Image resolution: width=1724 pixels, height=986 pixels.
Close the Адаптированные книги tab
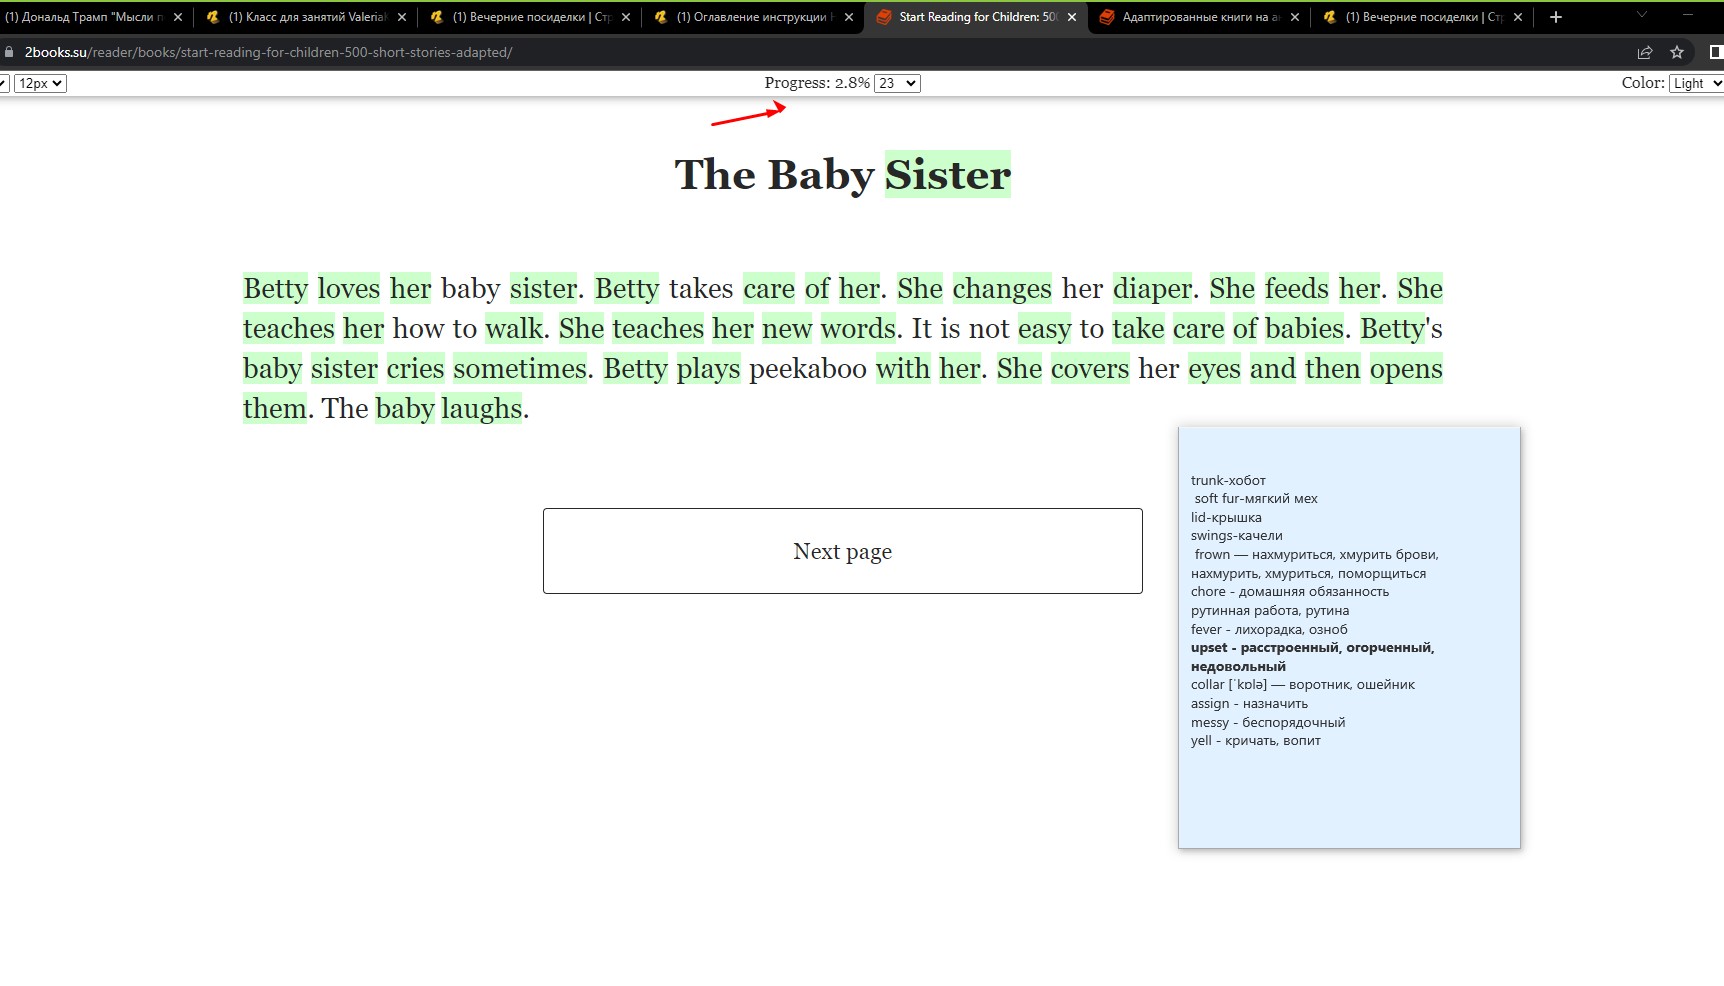pyautogui.click(x=1295, y=17)
